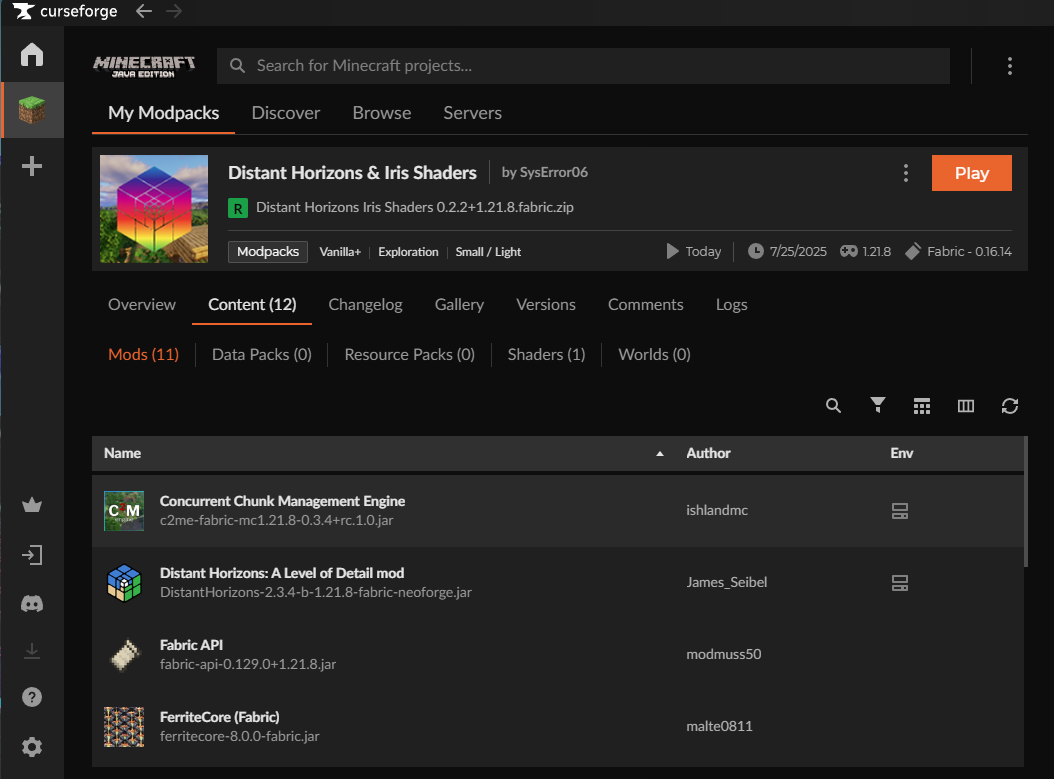
Task: Click the Exploration tag
Action: (408, 252)
